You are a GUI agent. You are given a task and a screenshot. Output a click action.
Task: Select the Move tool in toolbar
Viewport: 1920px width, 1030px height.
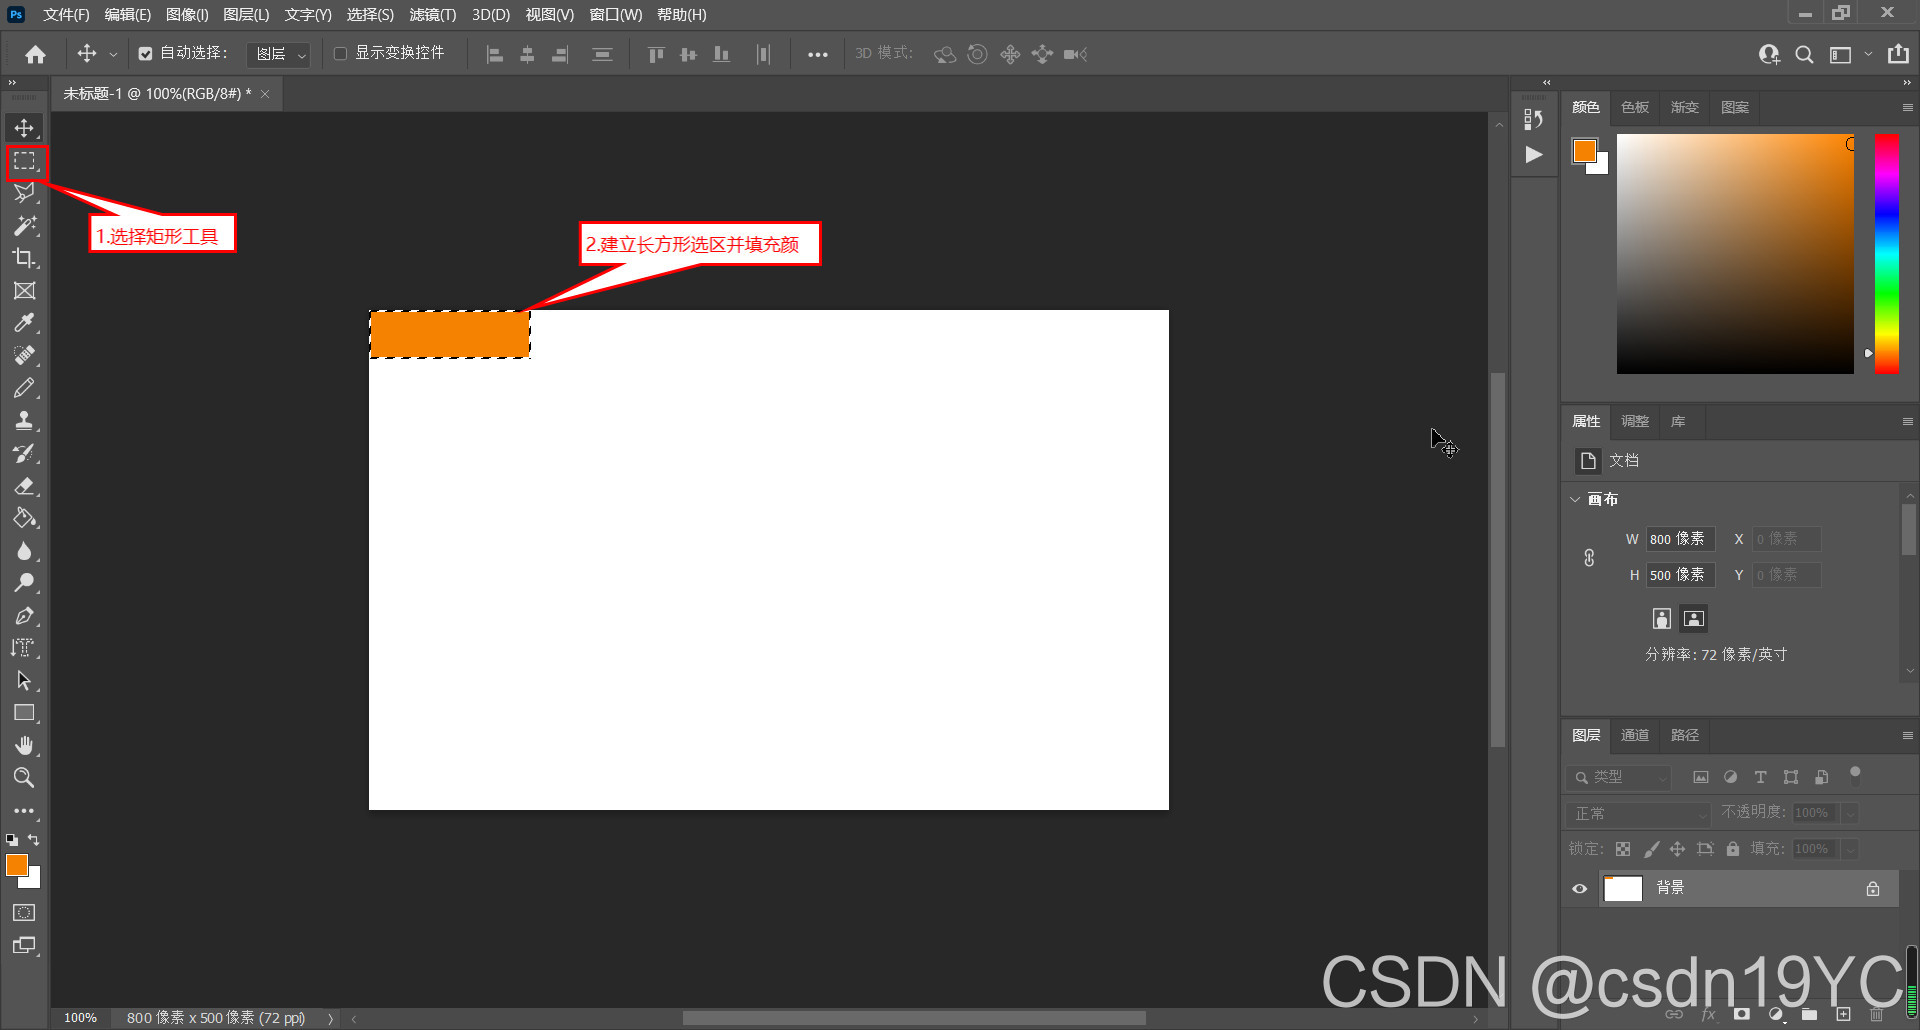click(24, 128)
